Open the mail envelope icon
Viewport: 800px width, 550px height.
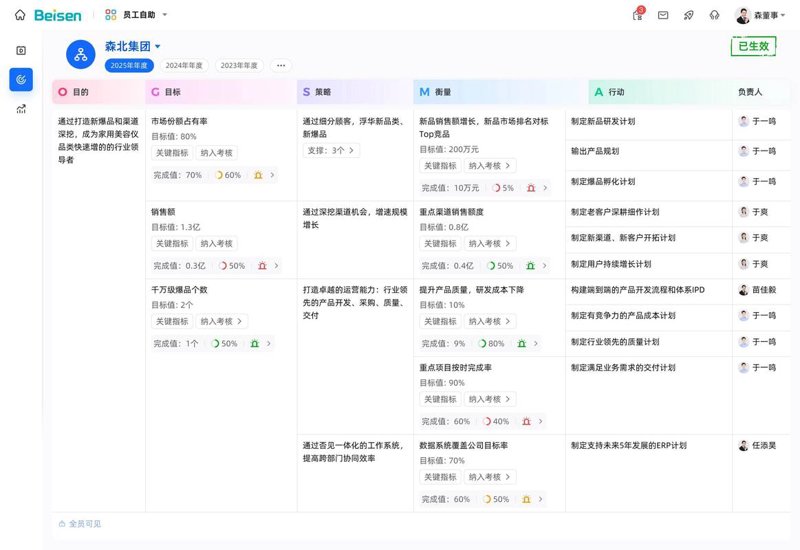tap(663, 15)
